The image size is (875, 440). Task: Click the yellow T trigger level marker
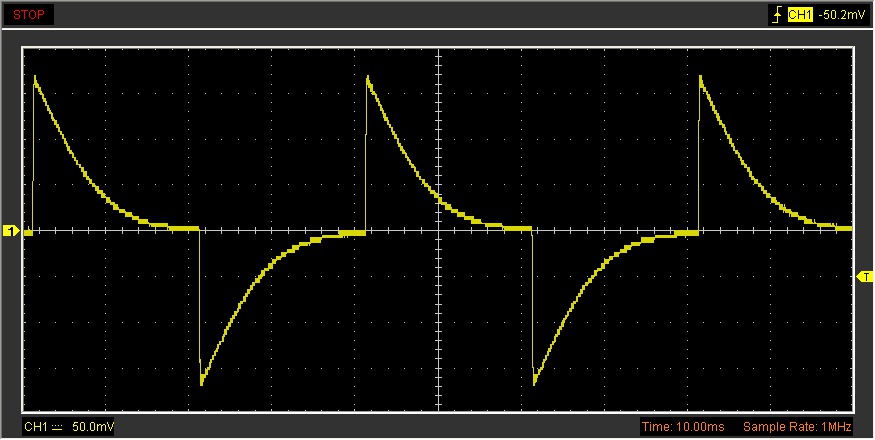[866, 276]
